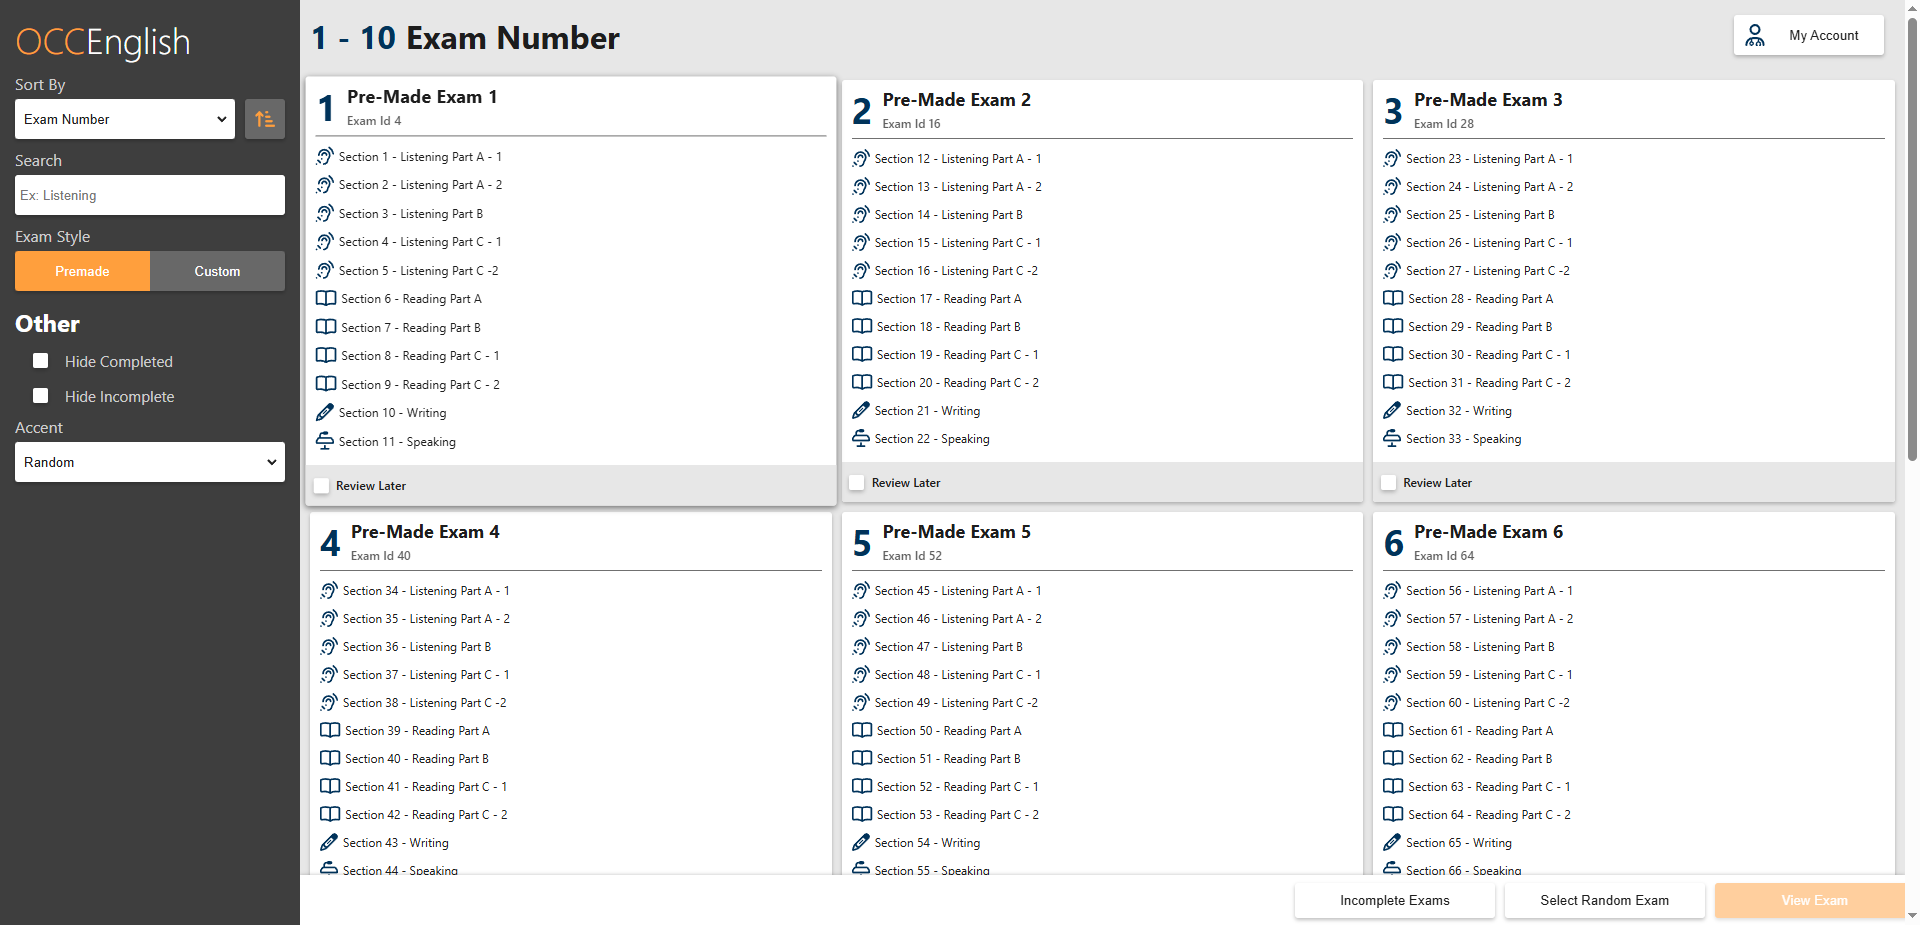Click the page vertical scrollbar

pos(1912,240)
